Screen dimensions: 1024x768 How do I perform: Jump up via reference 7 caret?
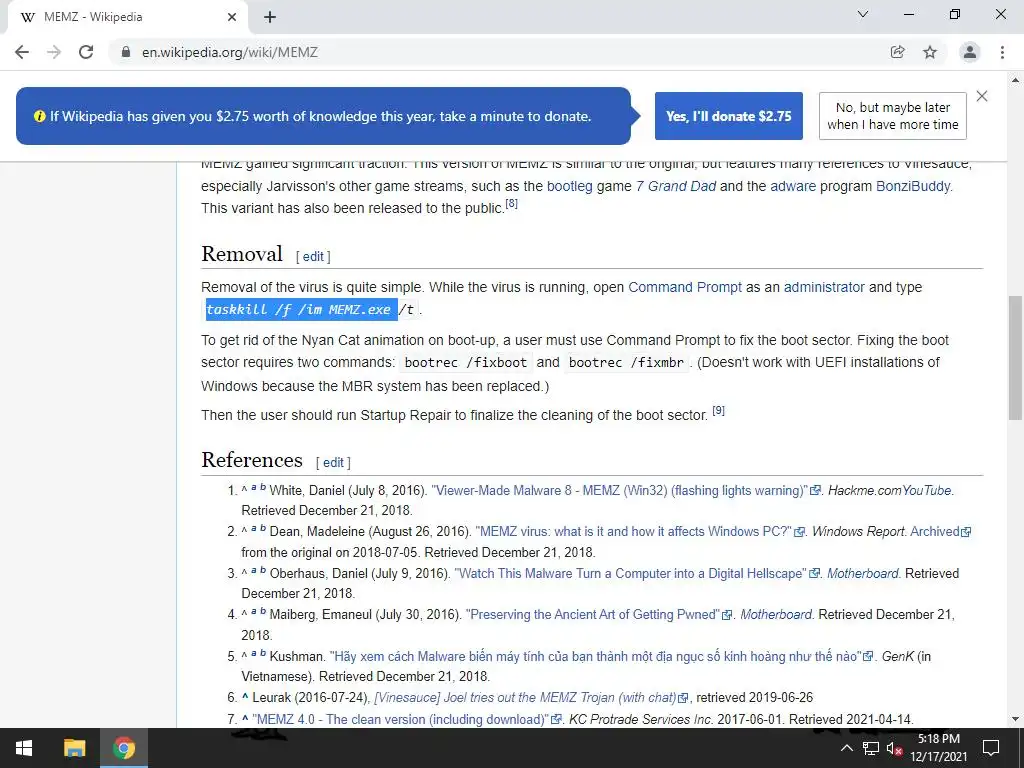245,718
